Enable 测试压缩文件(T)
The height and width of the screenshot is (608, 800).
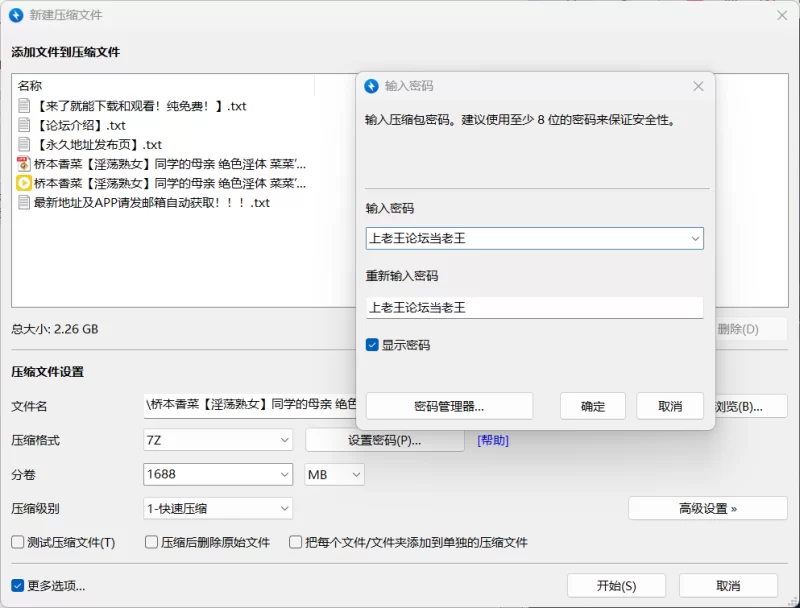pos(17,540)
